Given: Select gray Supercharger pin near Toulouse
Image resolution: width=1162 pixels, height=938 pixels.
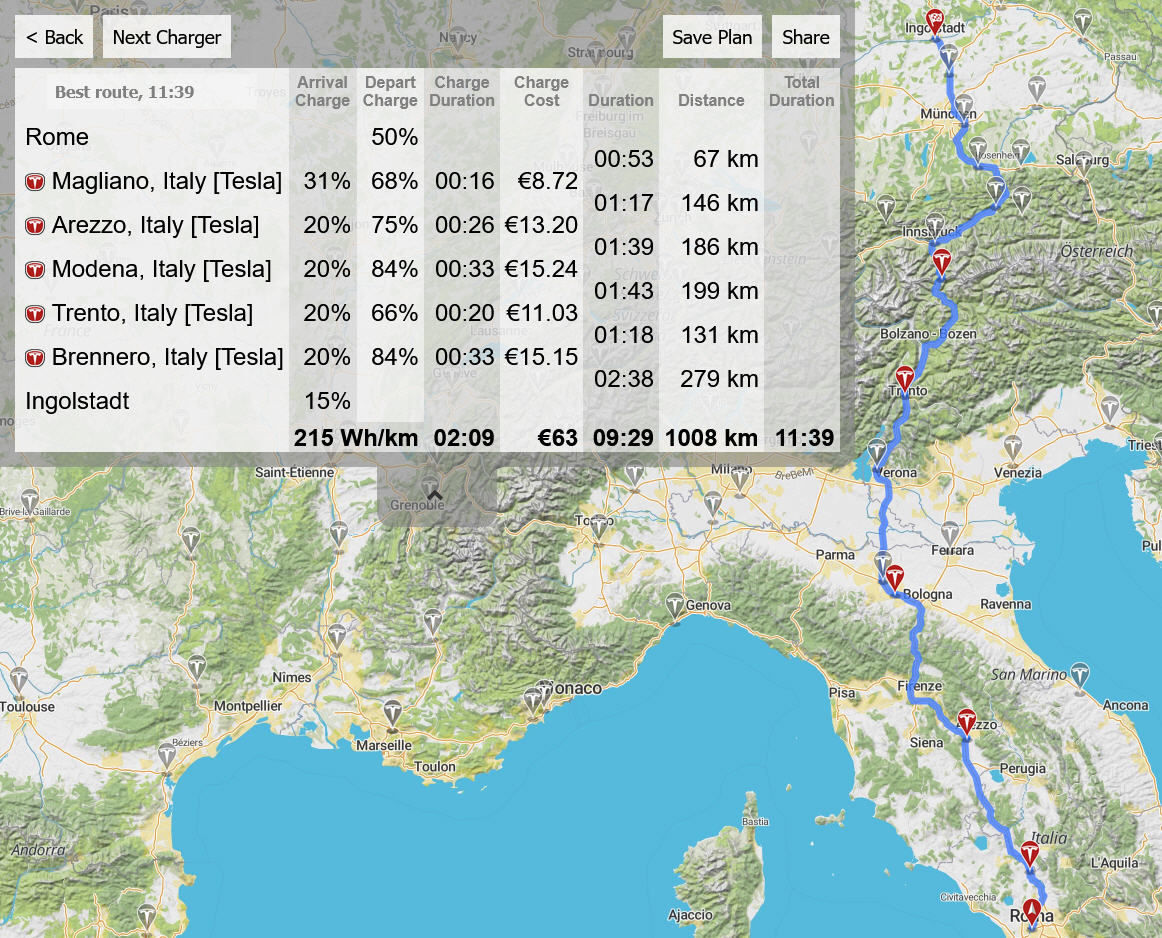Looking at the screenshot, I should 19,680.
